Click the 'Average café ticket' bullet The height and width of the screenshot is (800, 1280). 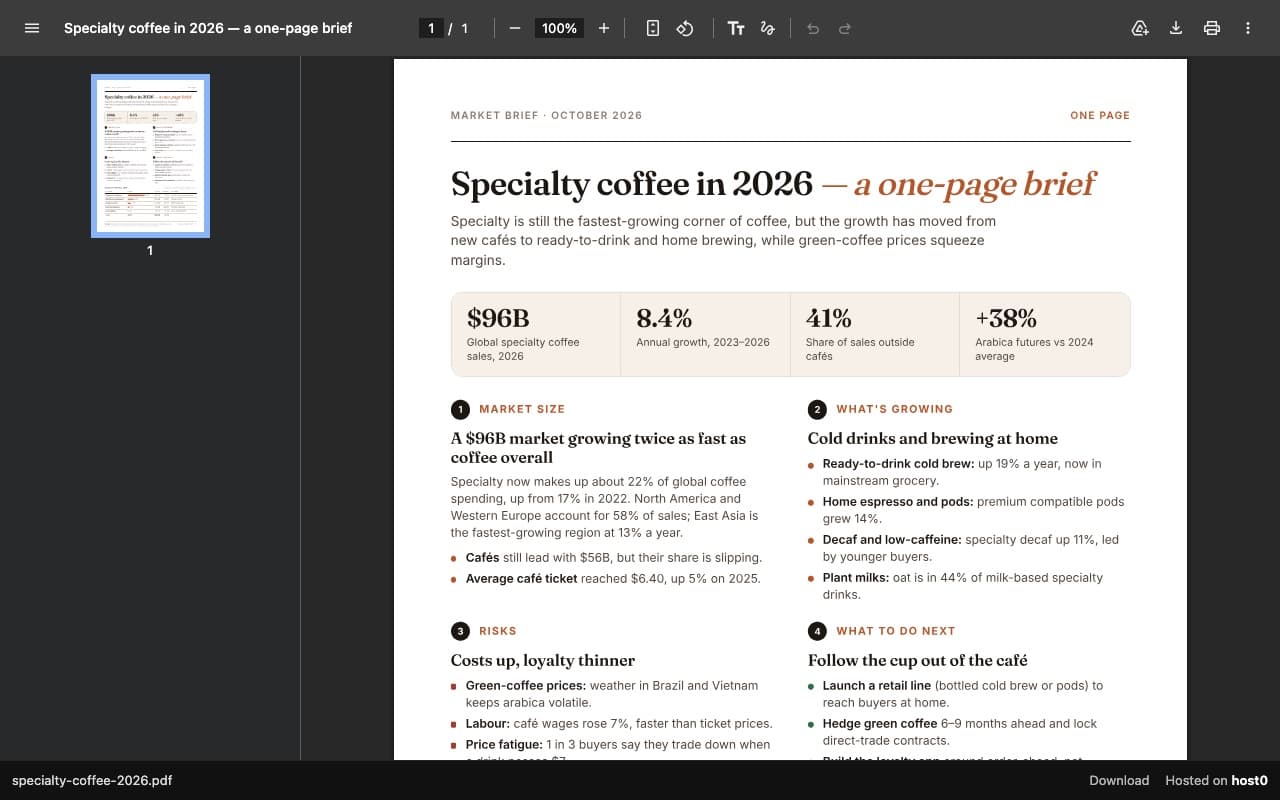coord(521,578)
